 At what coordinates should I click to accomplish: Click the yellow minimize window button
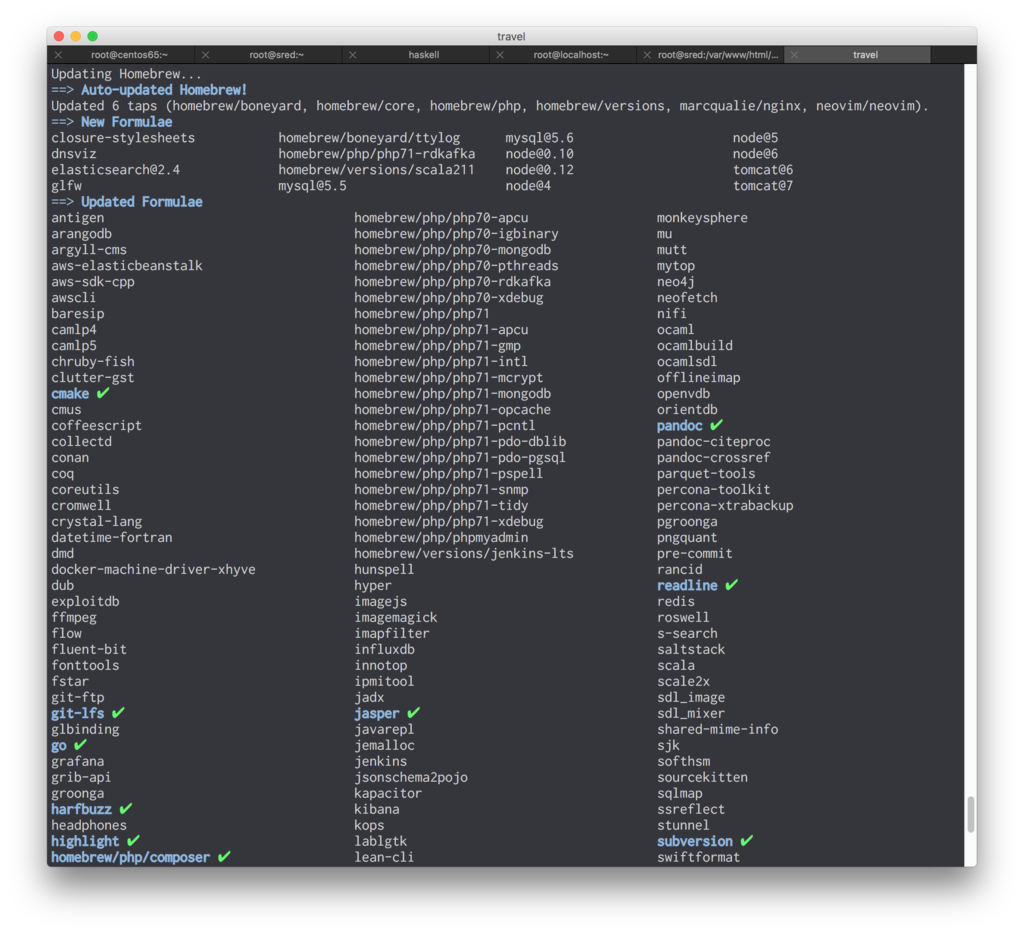click(76, 36)
